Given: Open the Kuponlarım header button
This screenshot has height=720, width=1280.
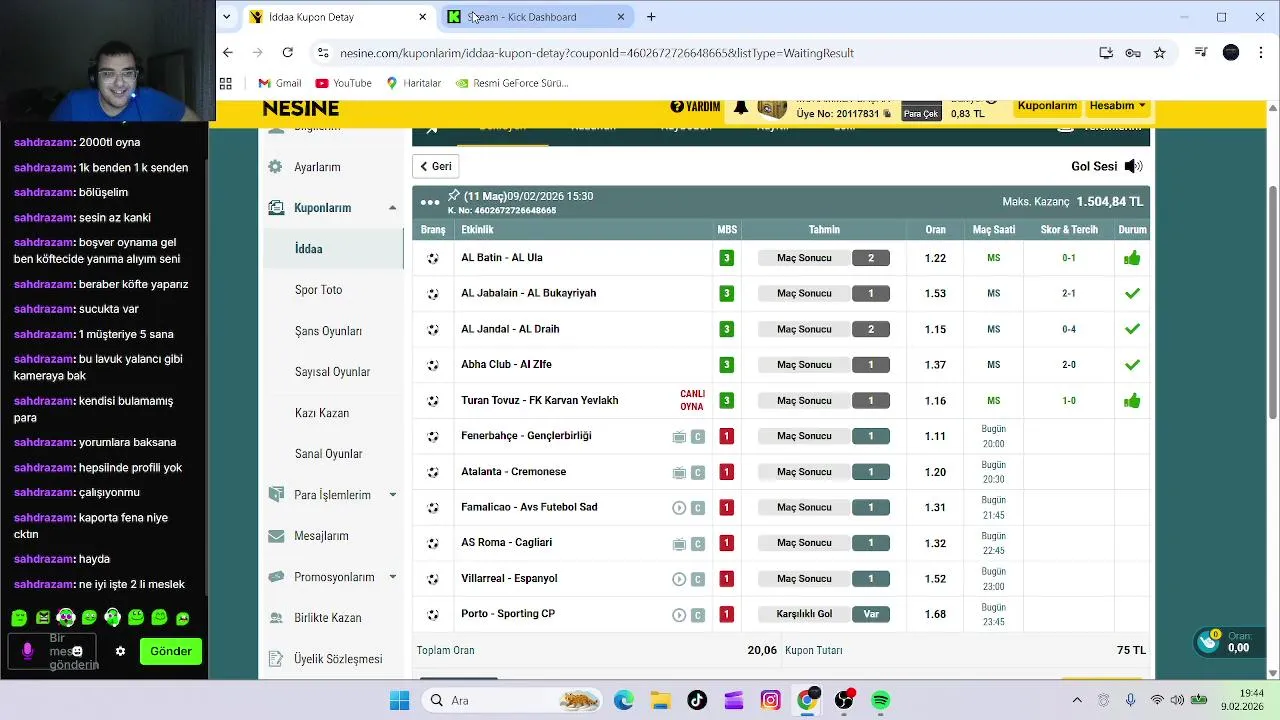Looking at the screenshot, I should [1047, 105].
